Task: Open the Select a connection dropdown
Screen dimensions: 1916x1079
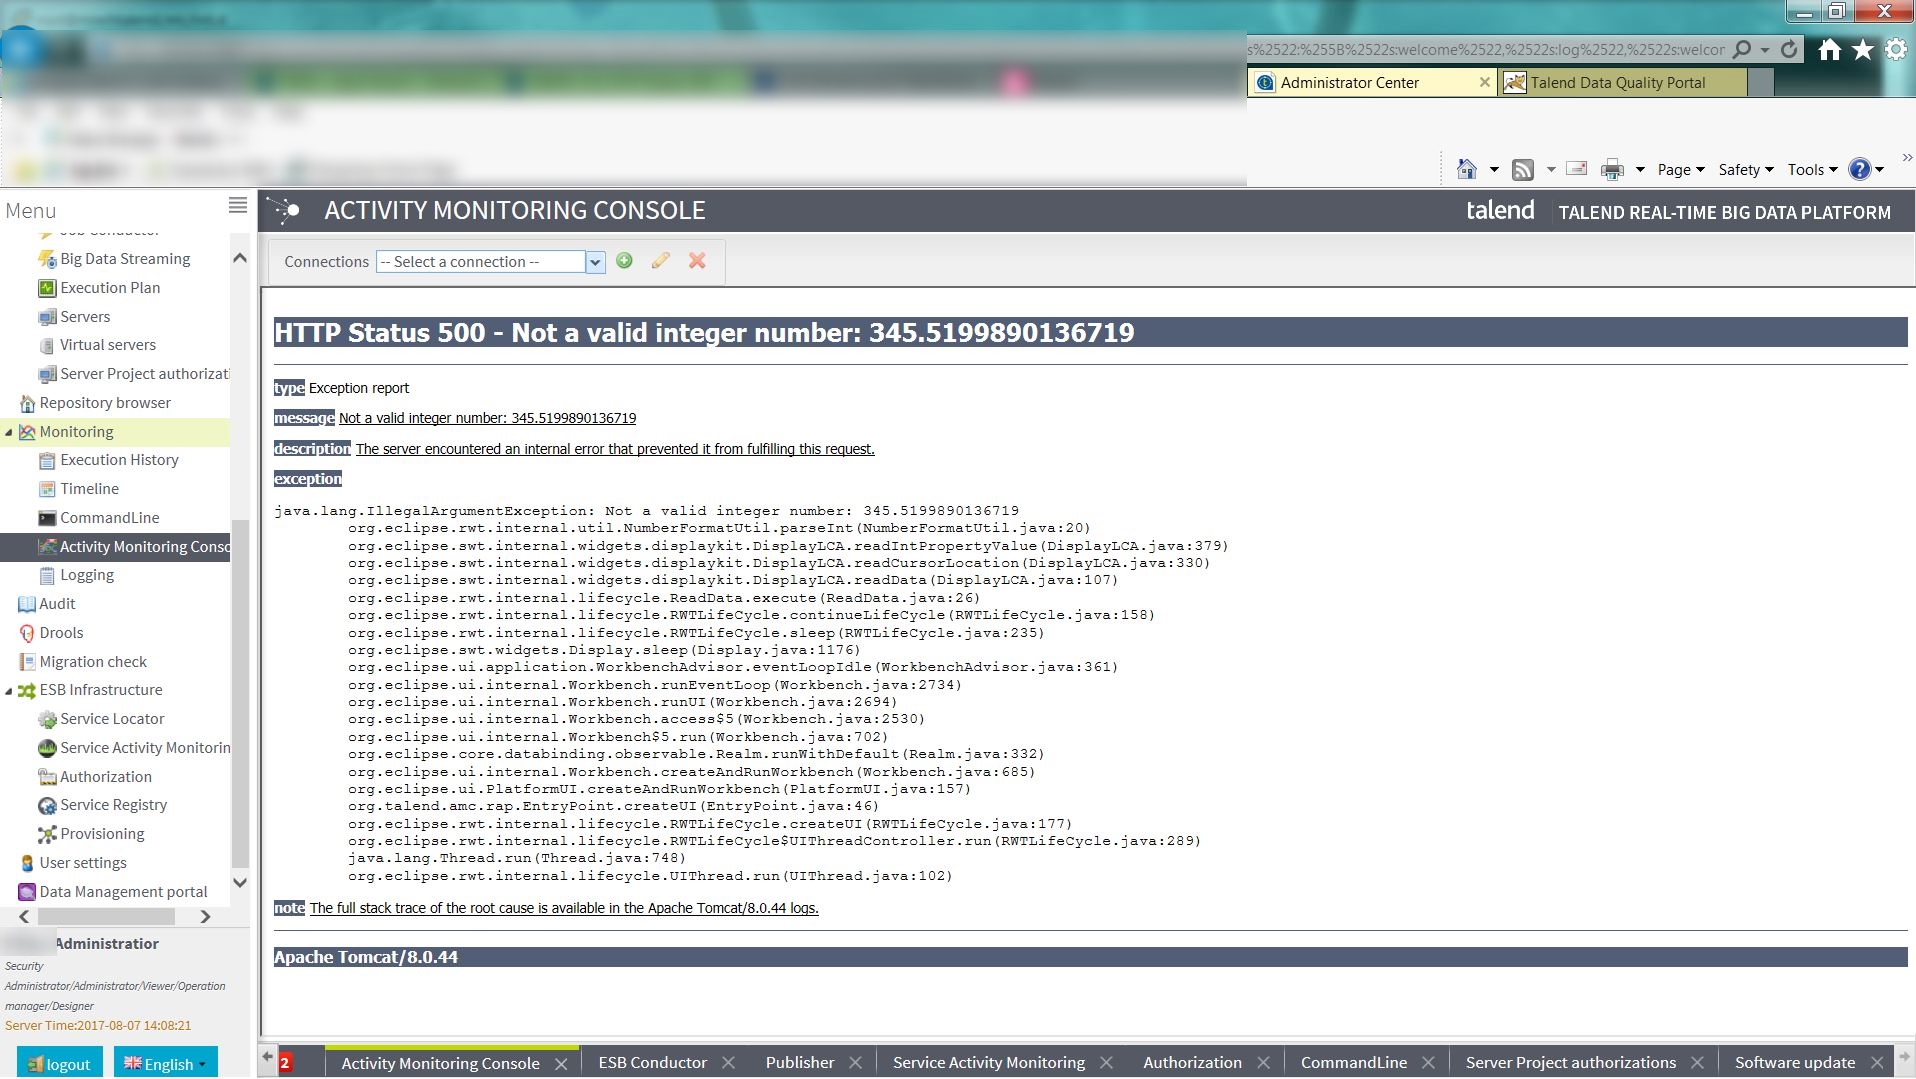Action: coord(594,261)
